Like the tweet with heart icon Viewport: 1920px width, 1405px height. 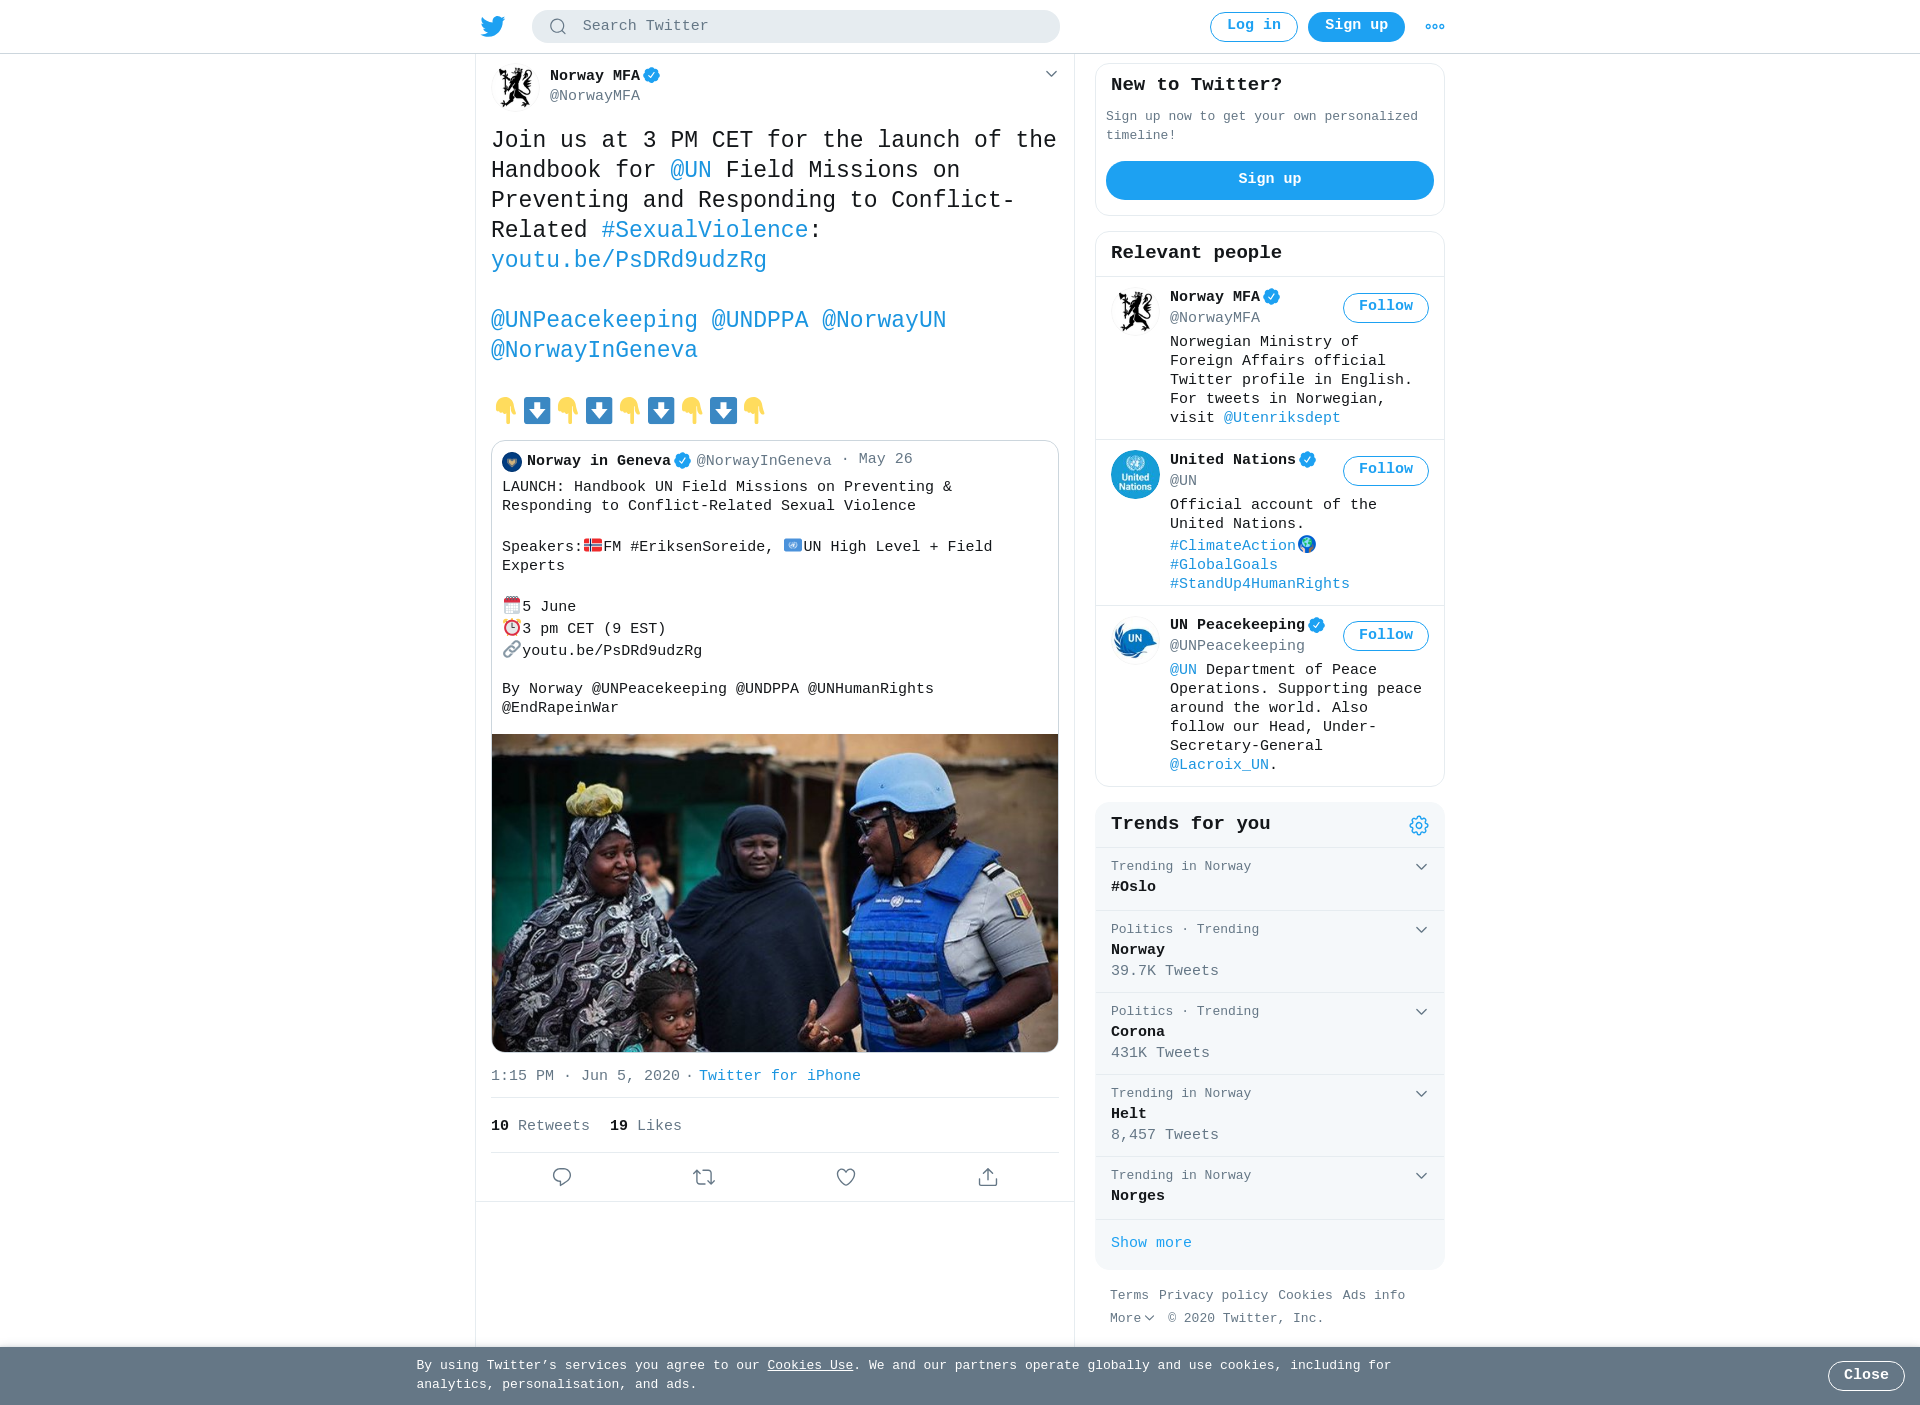846,1177
